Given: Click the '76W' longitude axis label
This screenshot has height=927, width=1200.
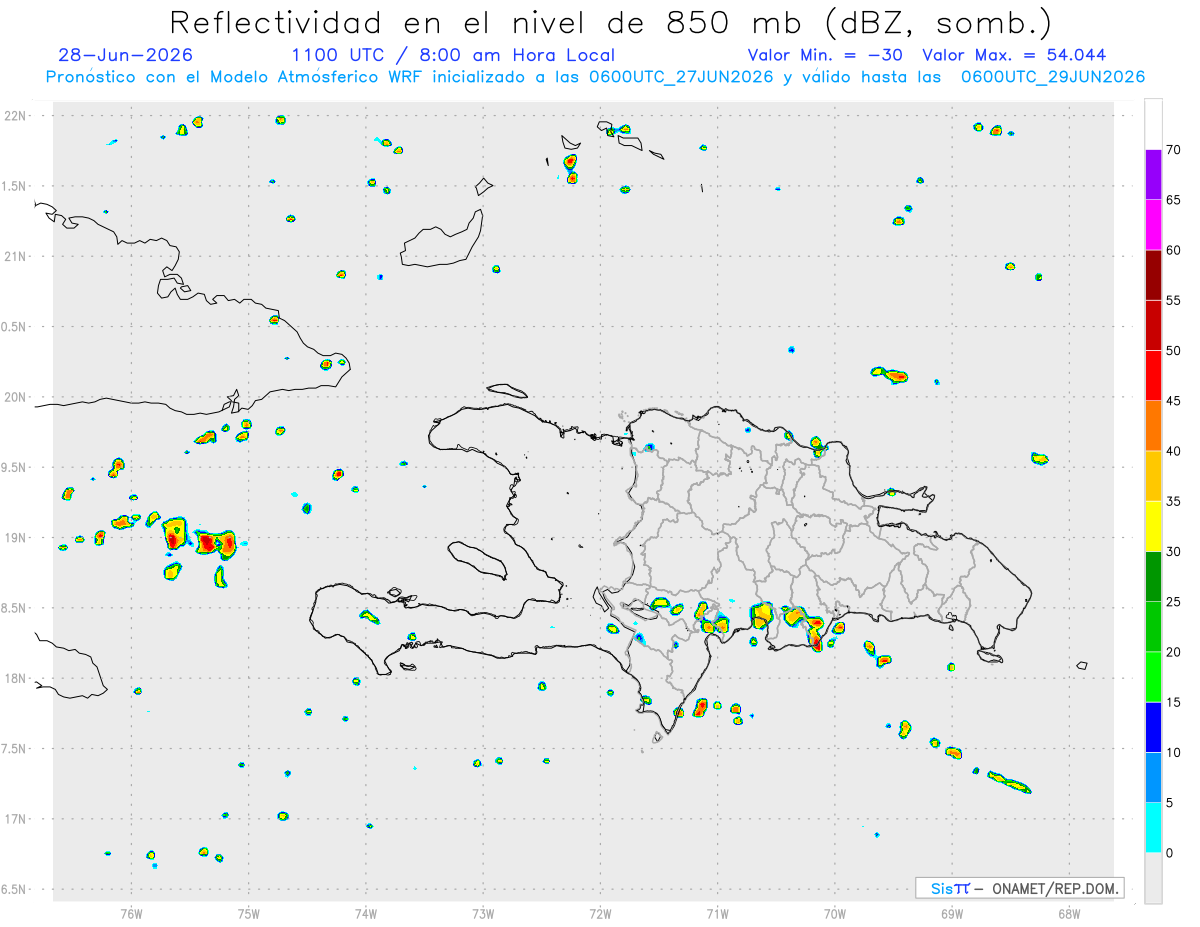Looking at the screenshot, I should click(131, 914).
